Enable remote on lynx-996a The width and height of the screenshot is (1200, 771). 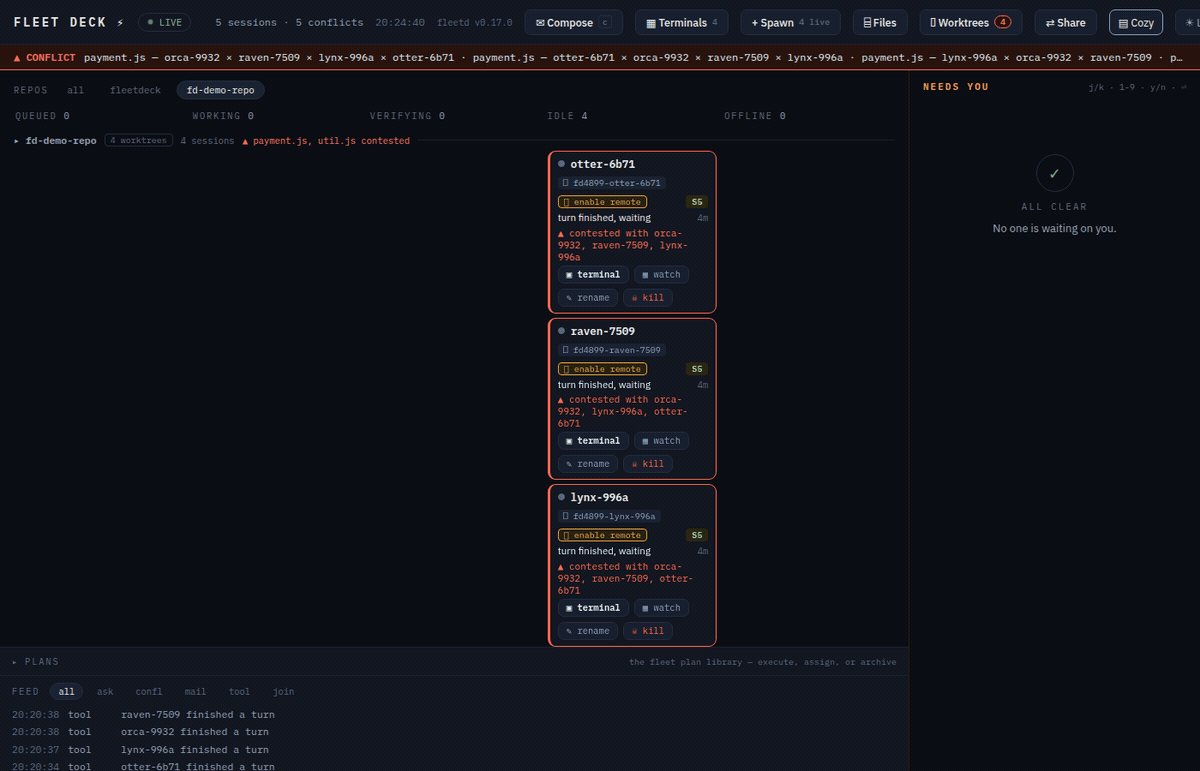click(x=602, y=535)
